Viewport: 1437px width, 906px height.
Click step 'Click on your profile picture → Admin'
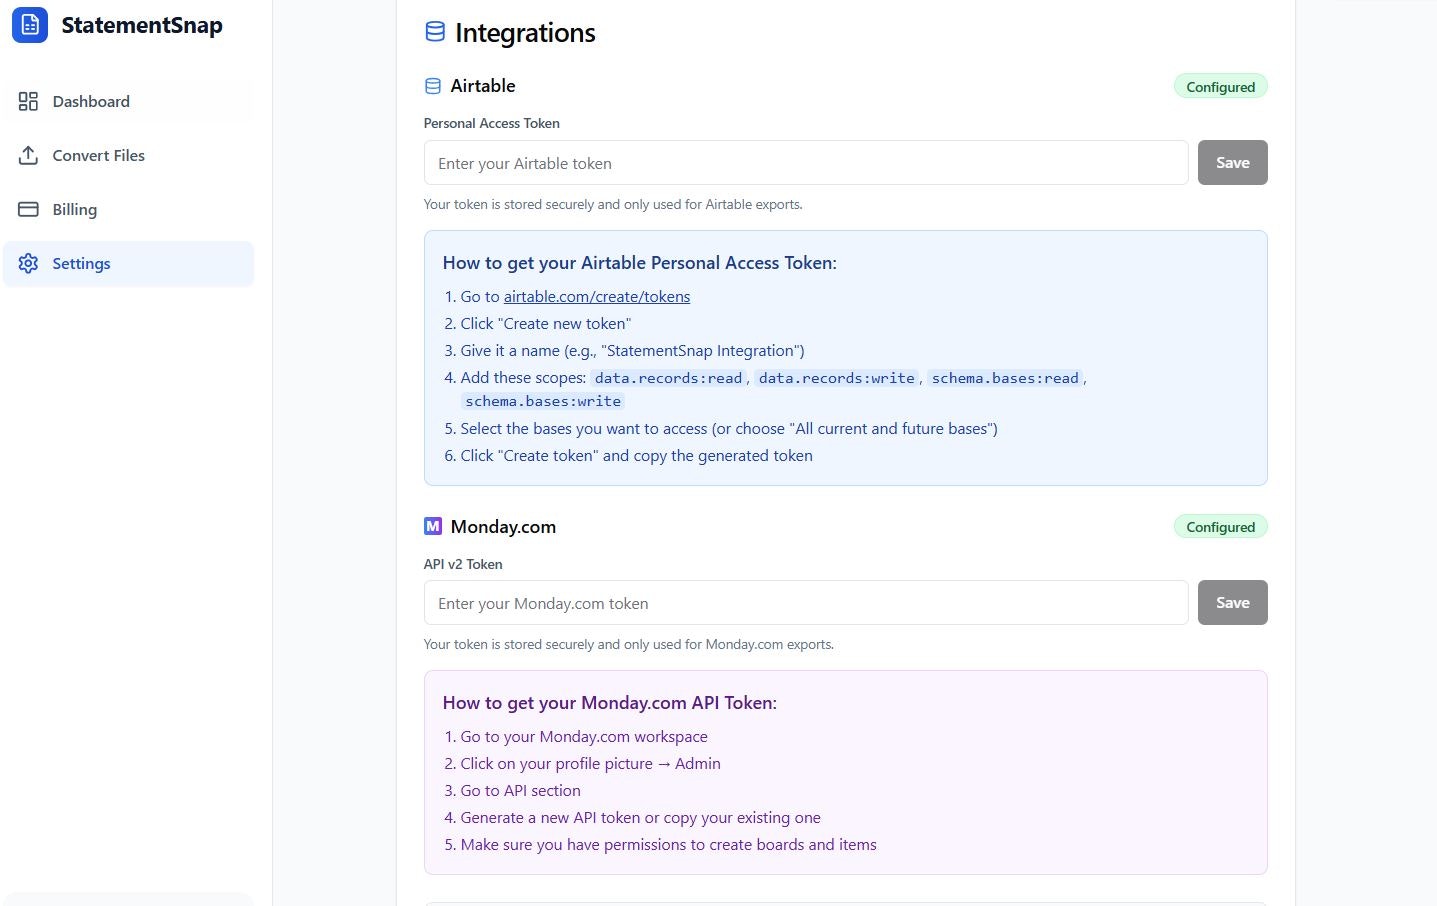[x=590, y=764]
